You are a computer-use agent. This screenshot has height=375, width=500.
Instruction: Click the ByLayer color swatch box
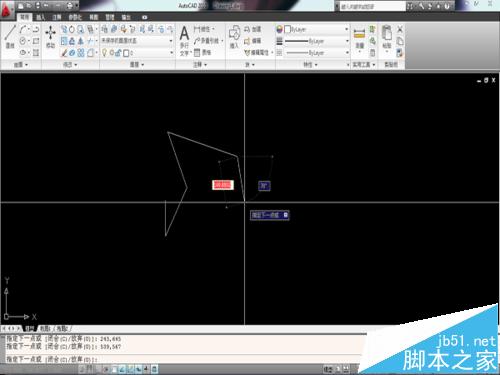click(x=287, y=29)
